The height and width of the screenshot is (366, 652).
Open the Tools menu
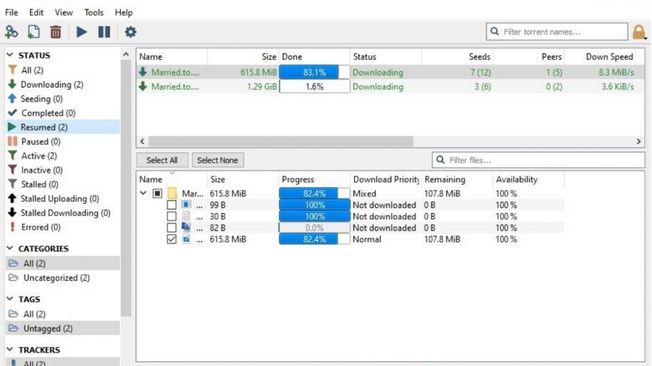(x=94, y=12)
